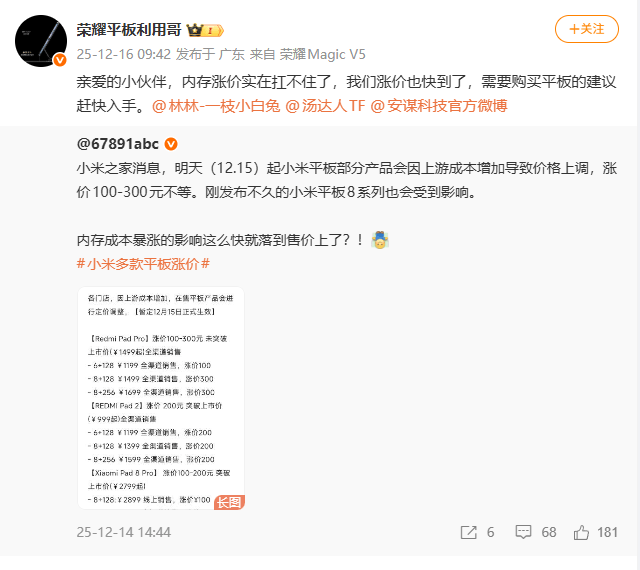
Task: Open hashtag #小米多款平板涨价#
Action: tap(143, 264)
